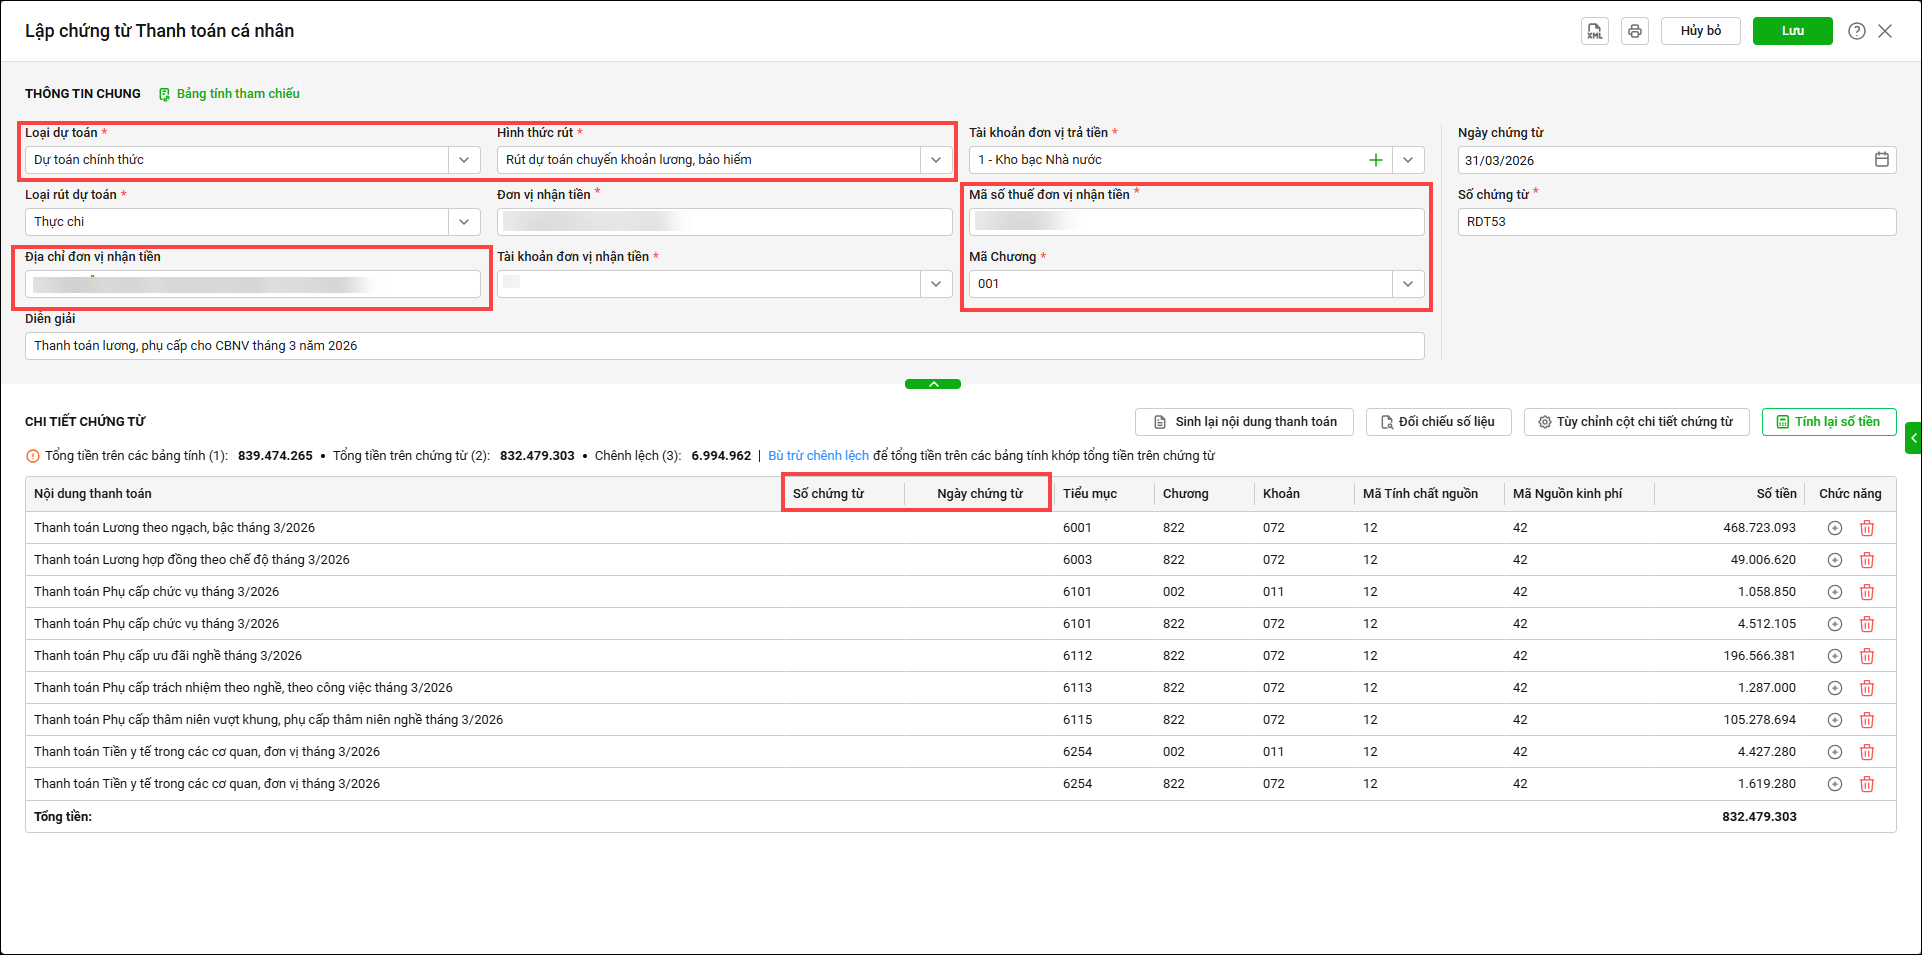1922x955 pixels.
Task: Open the Loại rút dự toán dropdown
Action: coord(464,222)
